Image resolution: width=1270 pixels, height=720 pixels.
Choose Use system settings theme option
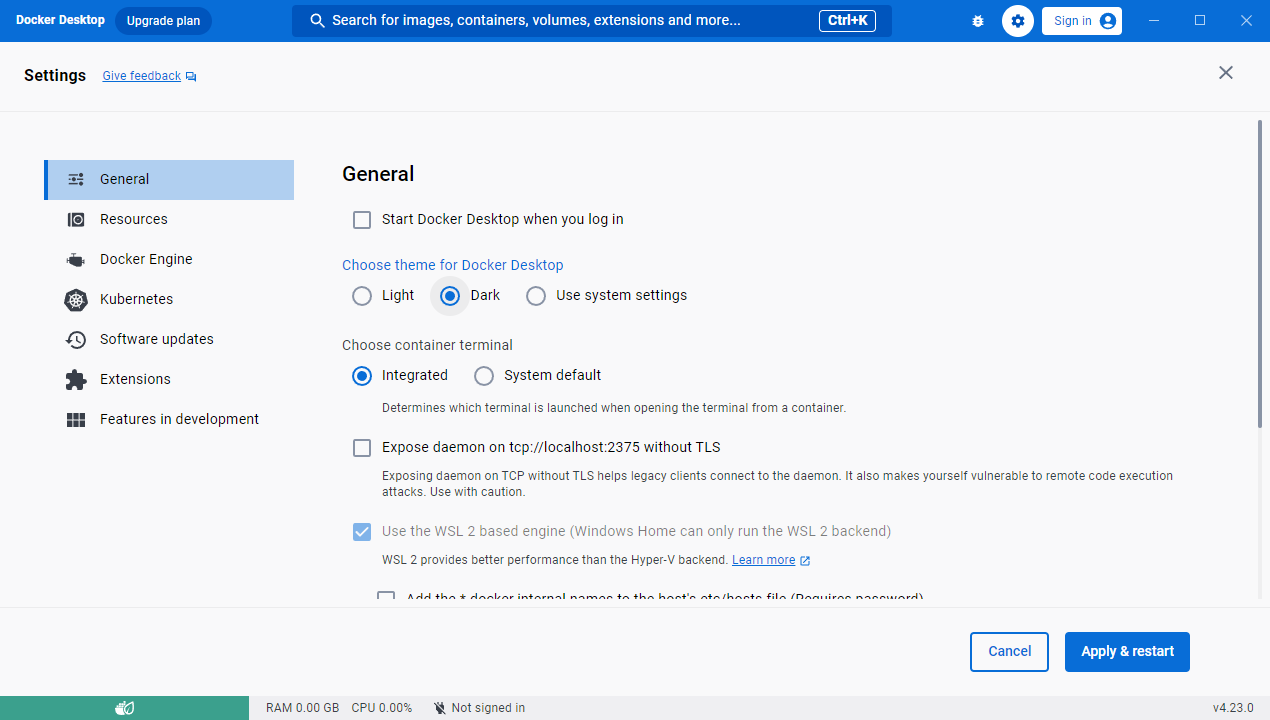536,296
